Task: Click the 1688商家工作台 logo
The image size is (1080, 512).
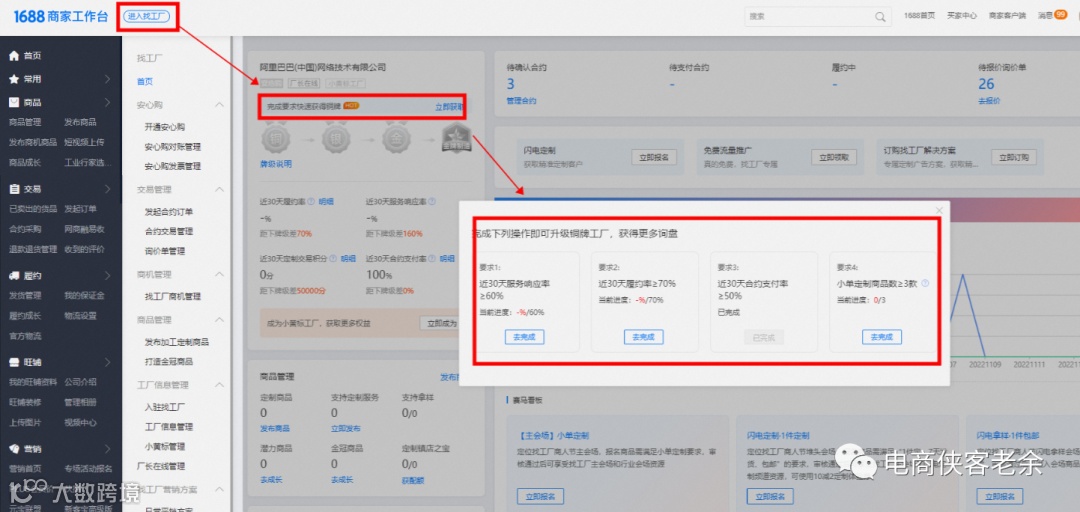Action: 61,17
